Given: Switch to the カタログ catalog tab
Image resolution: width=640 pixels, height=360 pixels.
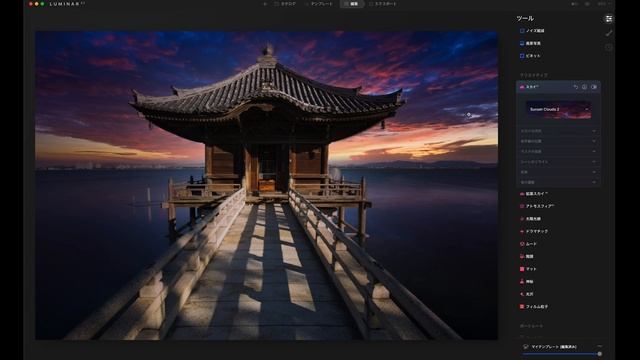Looking at the screenshot, I should [285, 4].
